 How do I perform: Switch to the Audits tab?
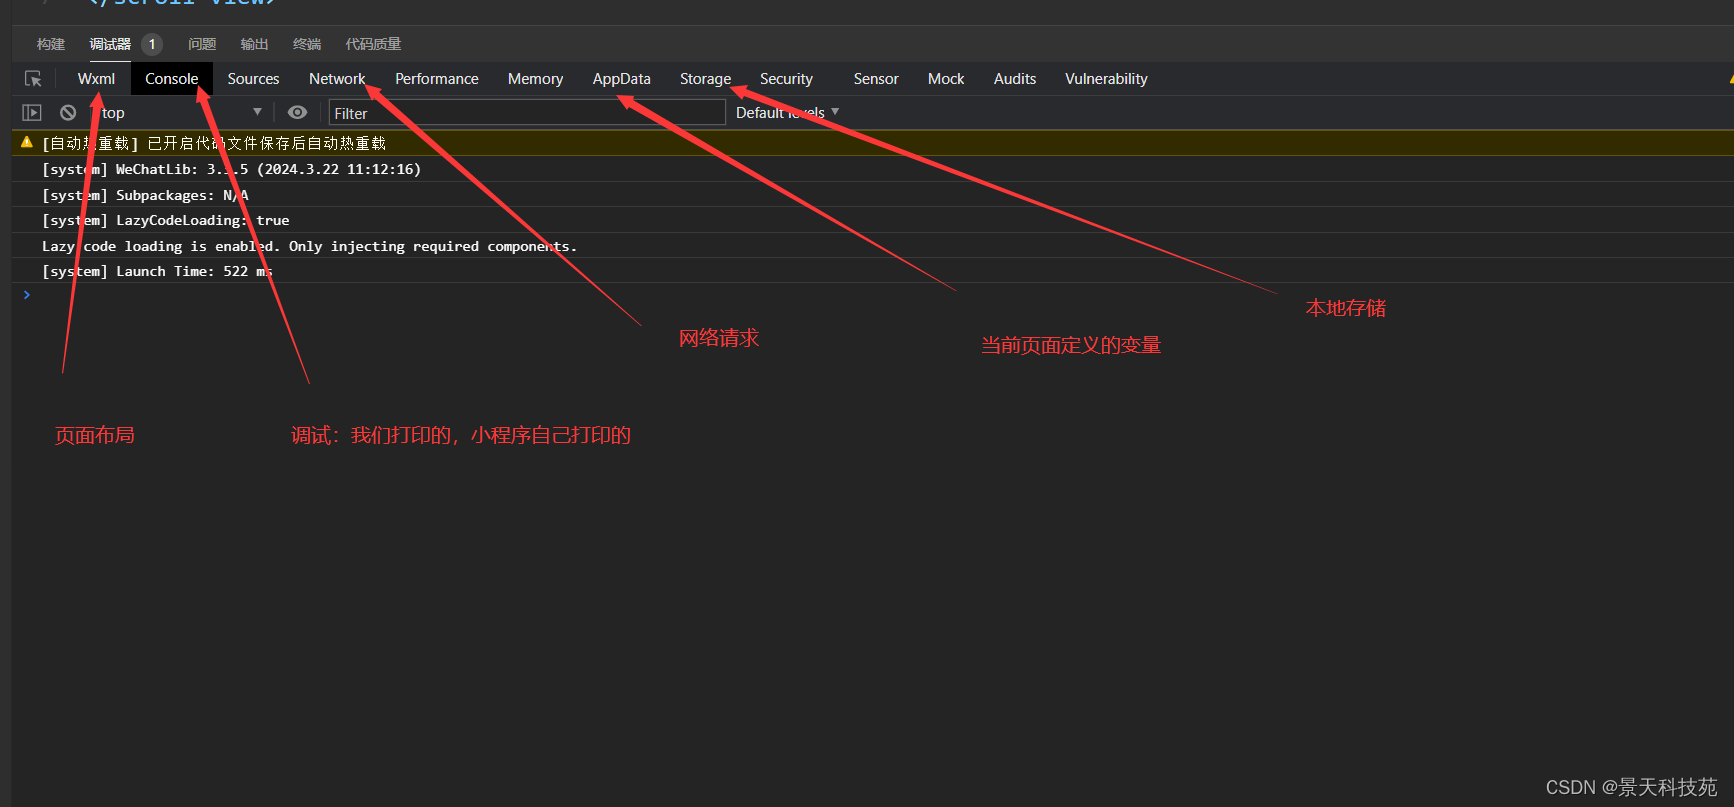pos(1015,79)
